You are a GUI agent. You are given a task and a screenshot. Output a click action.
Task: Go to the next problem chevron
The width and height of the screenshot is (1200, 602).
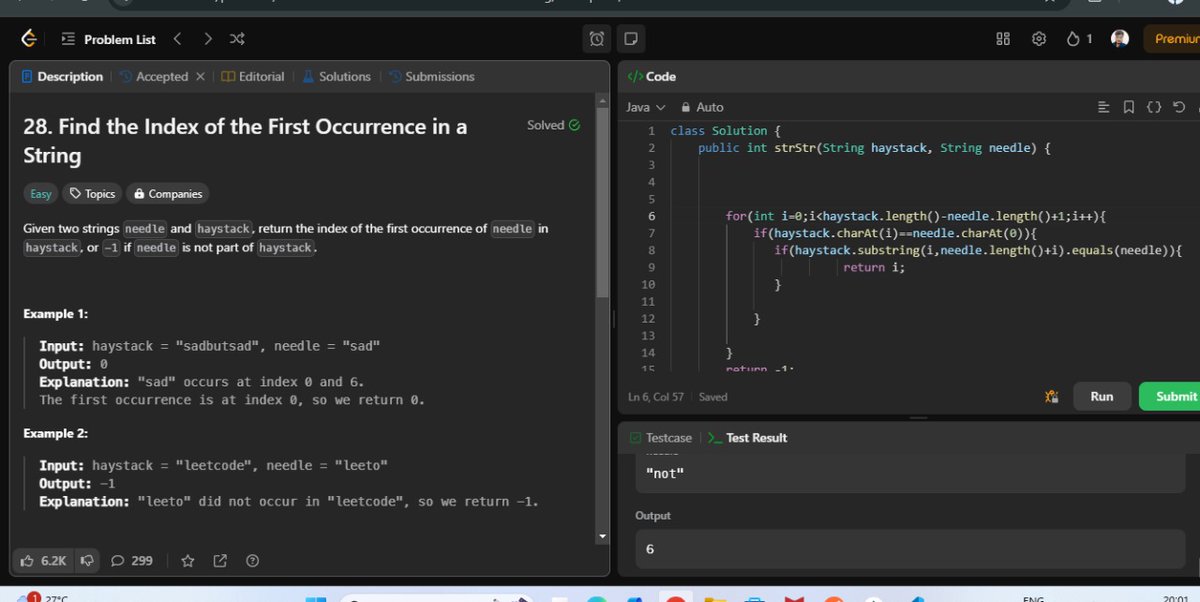[x=207, y=39]
